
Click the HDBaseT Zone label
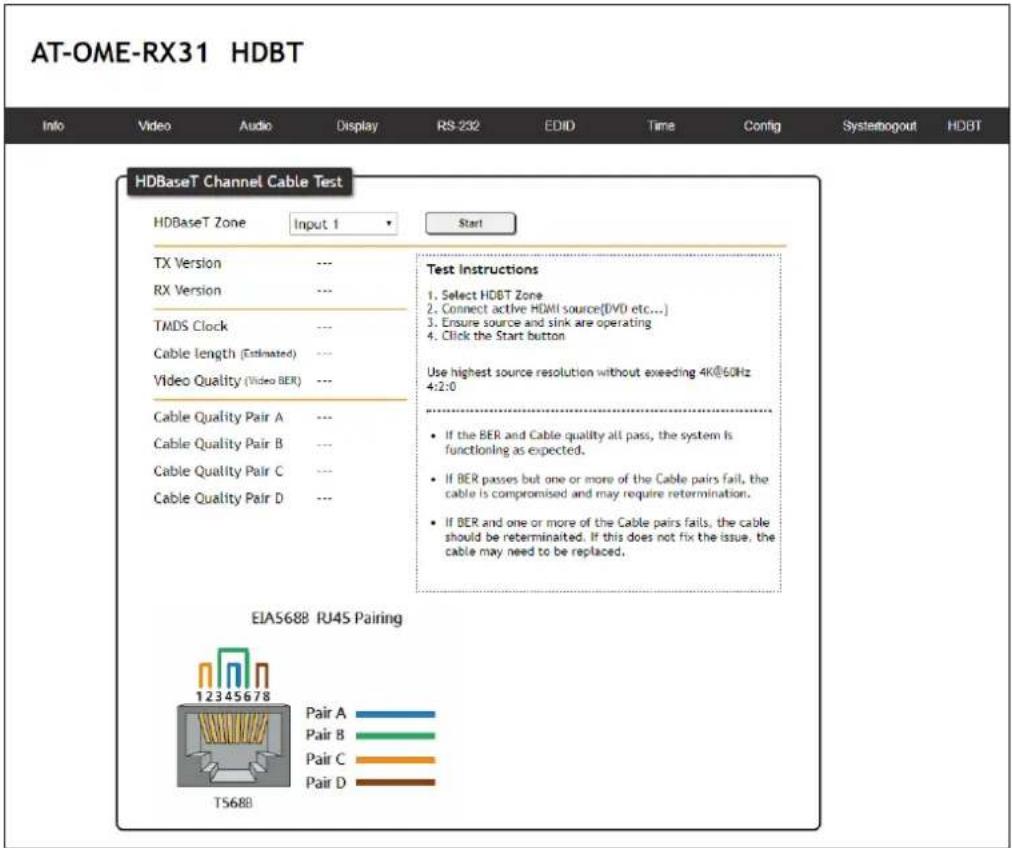click(x=199, y=223)
